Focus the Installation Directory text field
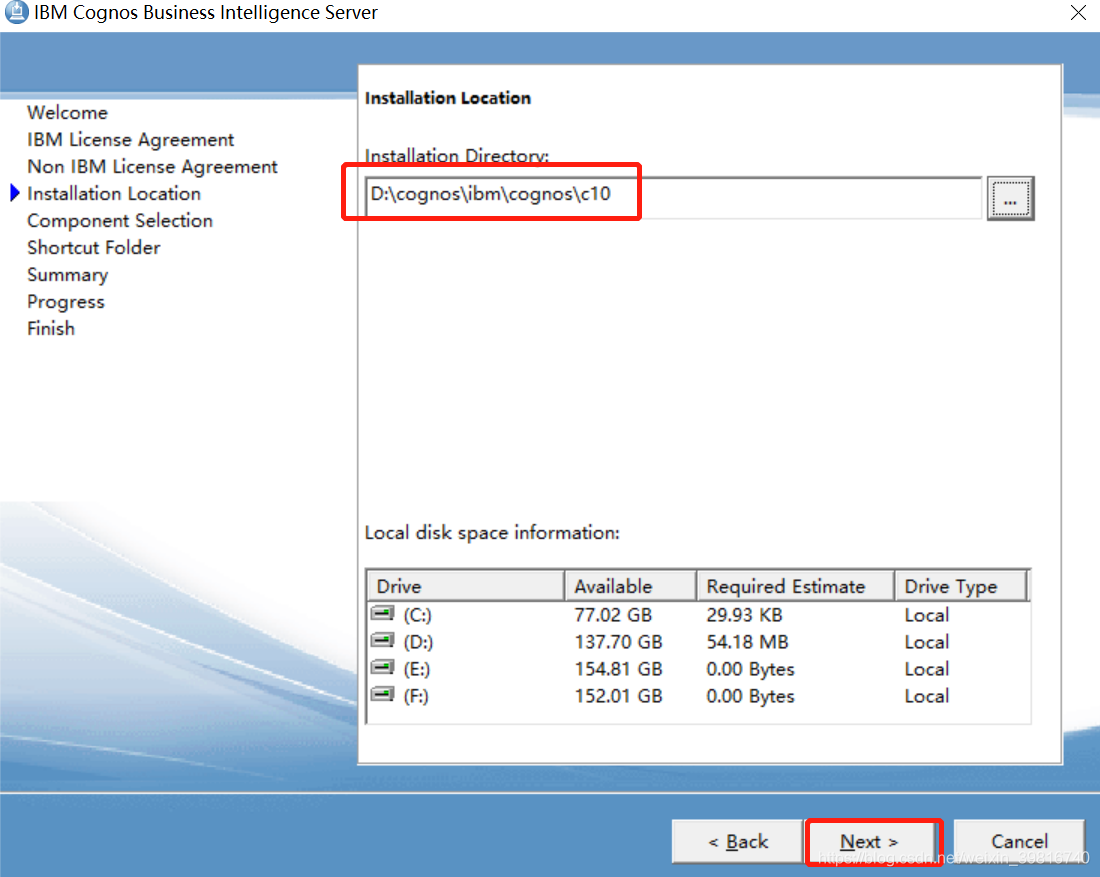The height and width of the screenshot is (877, 1100). pos(673,197)
